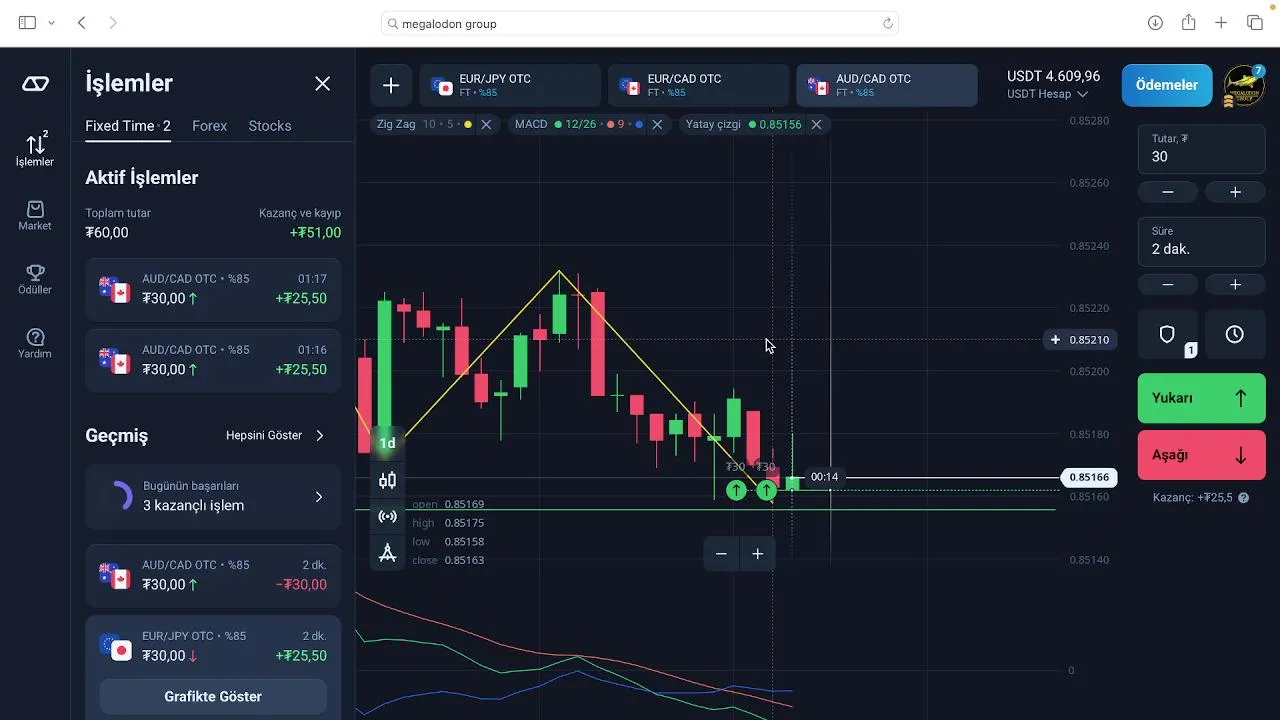The height and width of the screenshot is (720, 1280).
Task: Click the Yatay çizgi green color dot
Action: pyautogui.click(x=752, y=125)
